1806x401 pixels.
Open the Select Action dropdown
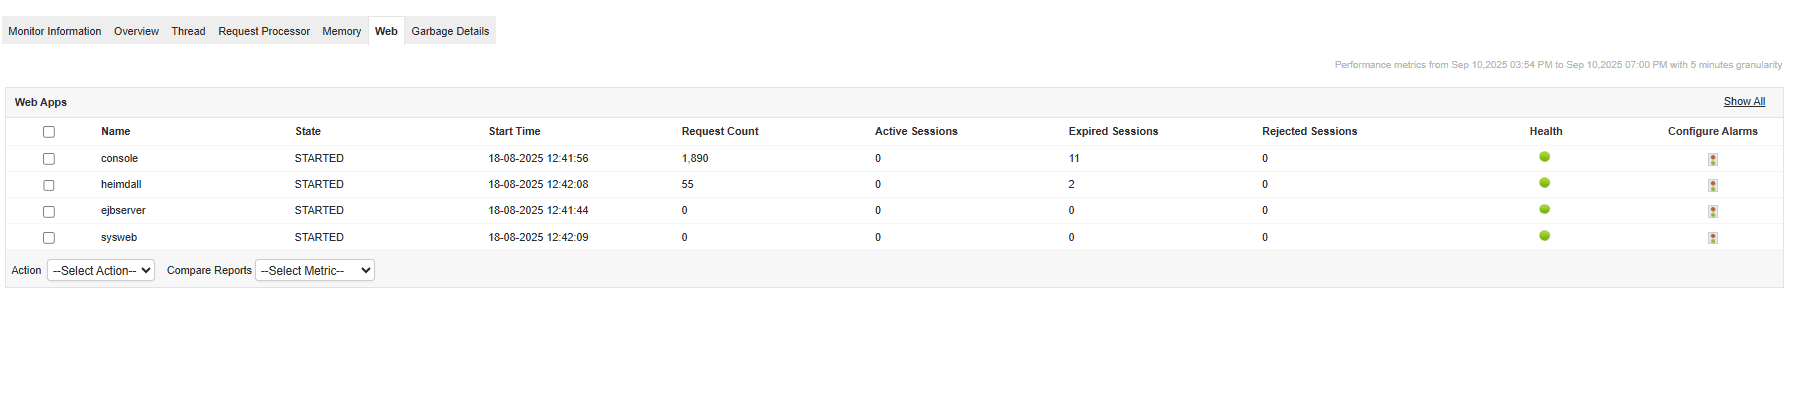click(101, 270)
